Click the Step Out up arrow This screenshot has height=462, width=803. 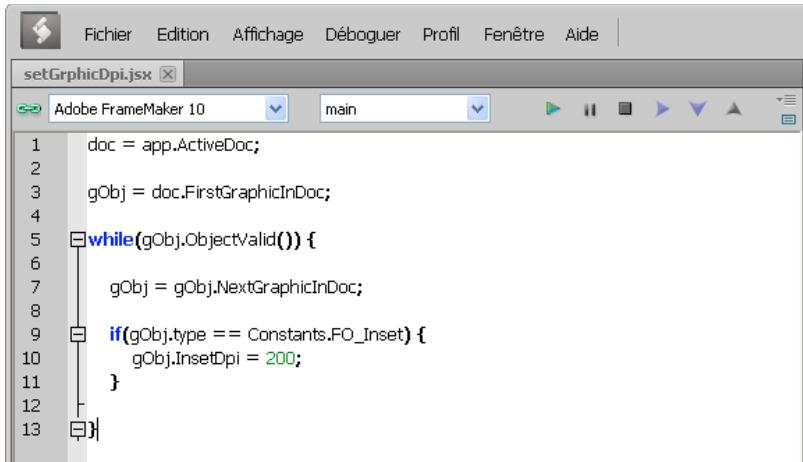point(734,109)
